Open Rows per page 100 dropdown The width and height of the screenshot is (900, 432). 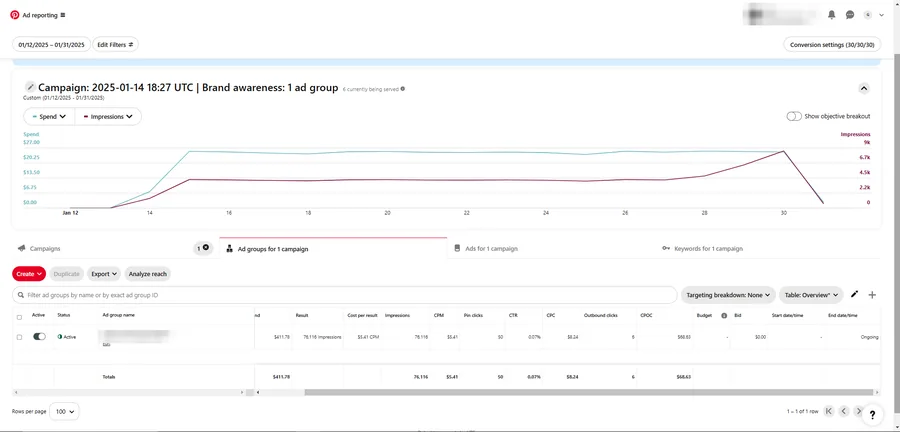64,411
